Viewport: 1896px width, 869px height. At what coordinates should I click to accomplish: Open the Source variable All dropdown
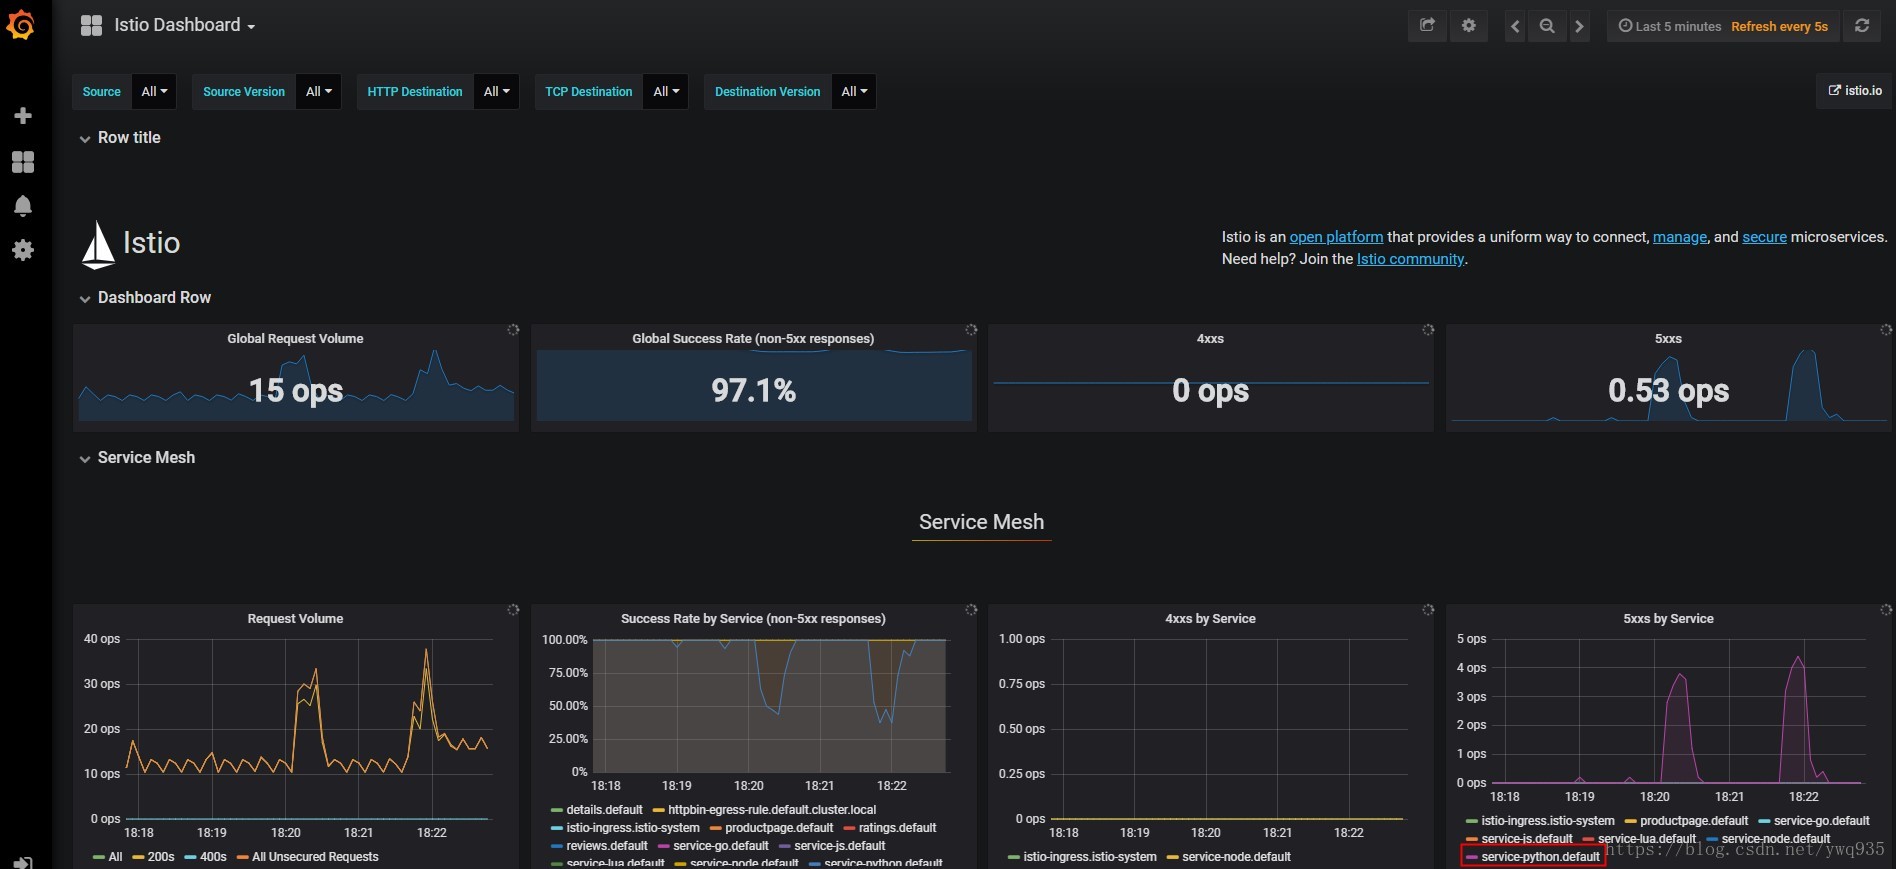154,91
